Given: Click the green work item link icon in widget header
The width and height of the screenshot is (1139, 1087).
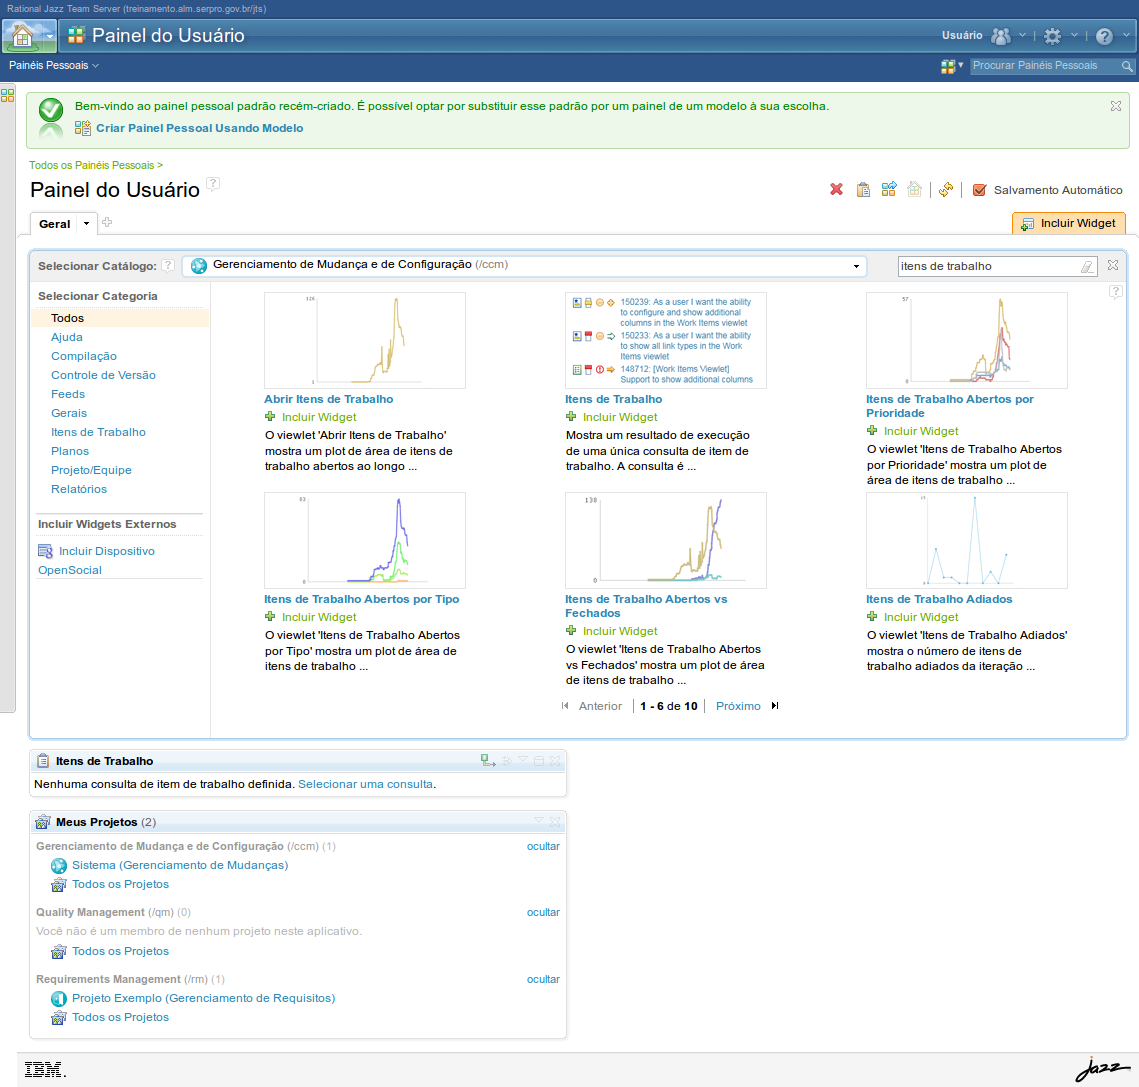Looking at the screenshot, I should coord(488,760).
